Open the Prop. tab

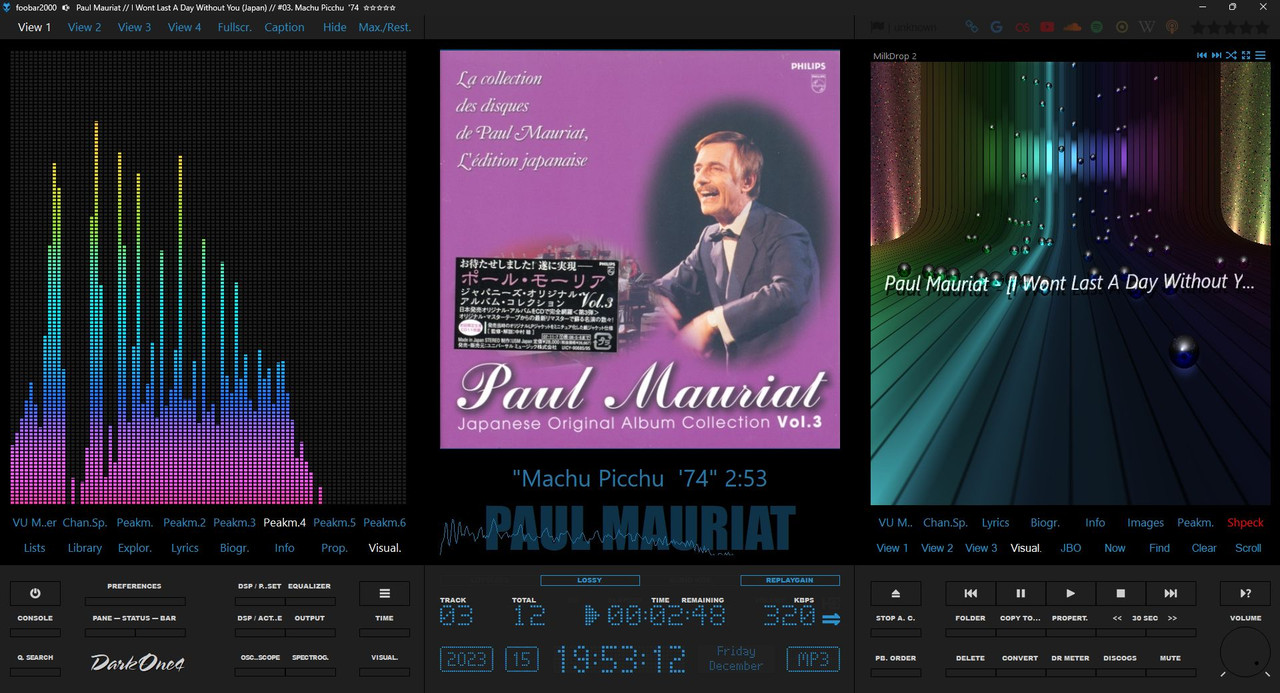click(335, 548)
